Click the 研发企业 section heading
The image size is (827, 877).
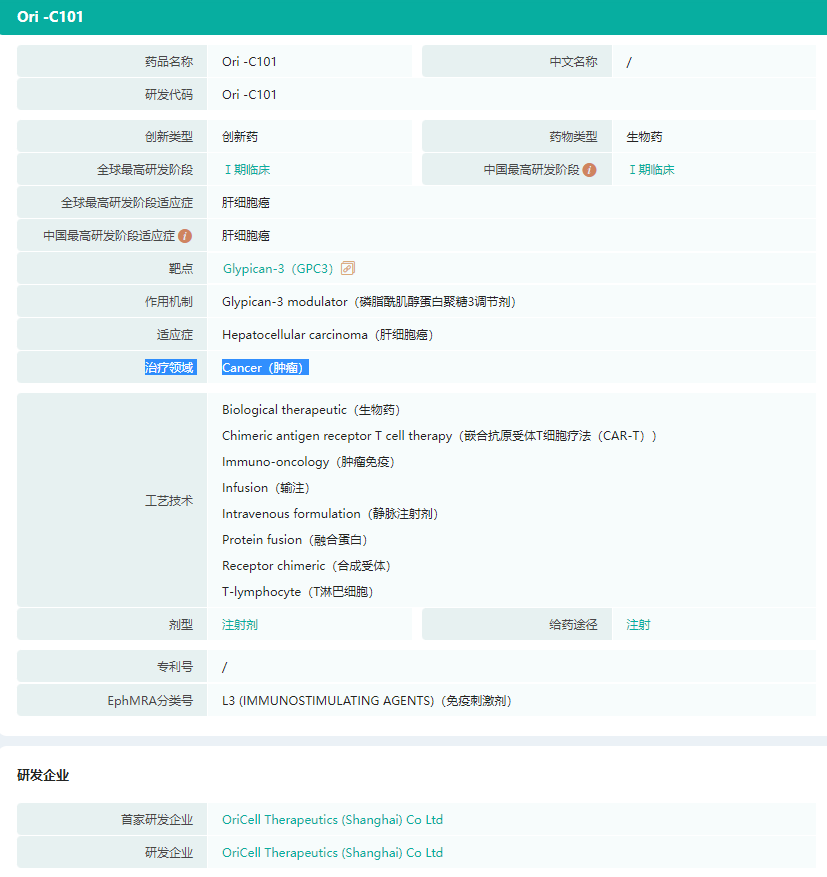pos(43,775)
